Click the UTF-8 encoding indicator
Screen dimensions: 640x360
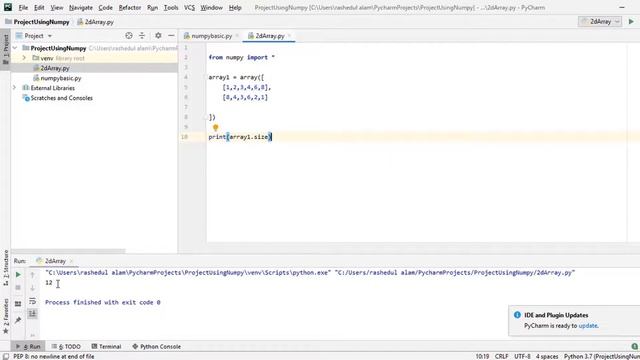[x=522, y=356]
